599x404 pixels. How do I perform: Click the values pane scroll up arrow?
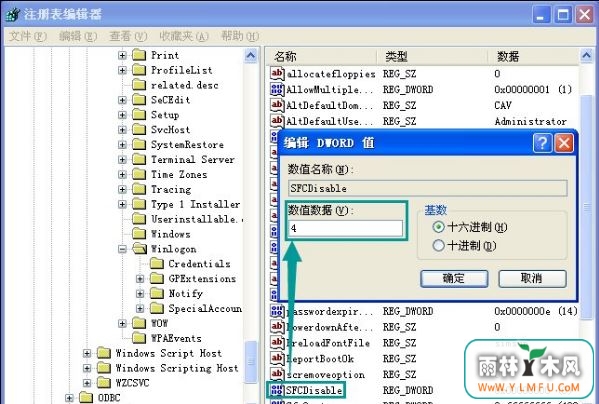pos(586,56)
